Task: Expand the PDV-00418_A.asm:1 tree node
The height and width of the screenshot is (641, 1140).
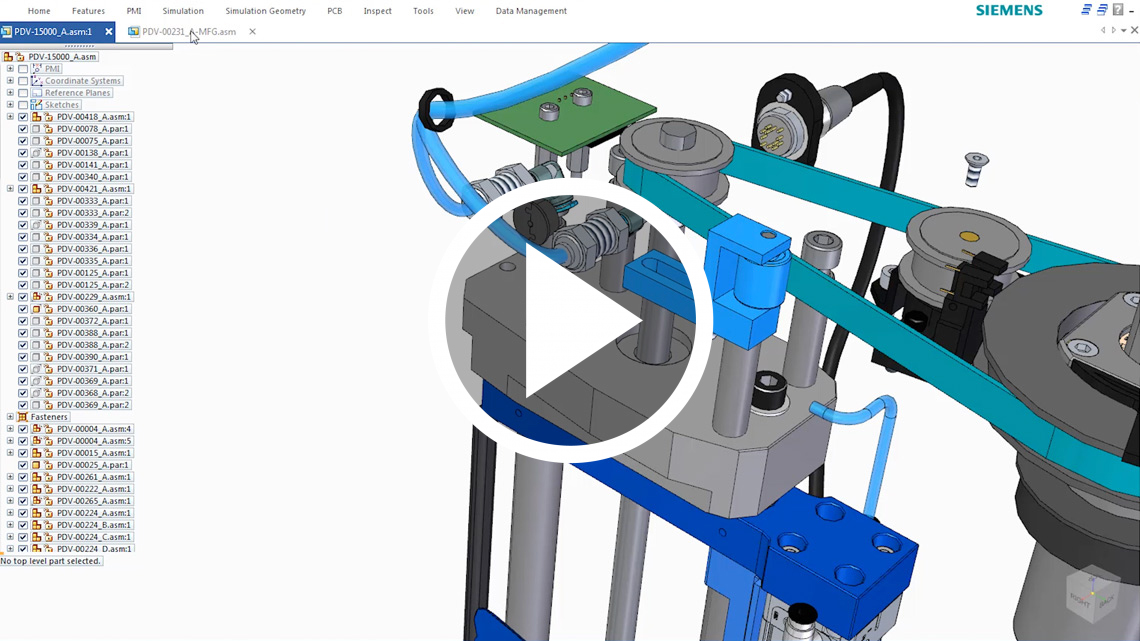Action: (10, 117)
